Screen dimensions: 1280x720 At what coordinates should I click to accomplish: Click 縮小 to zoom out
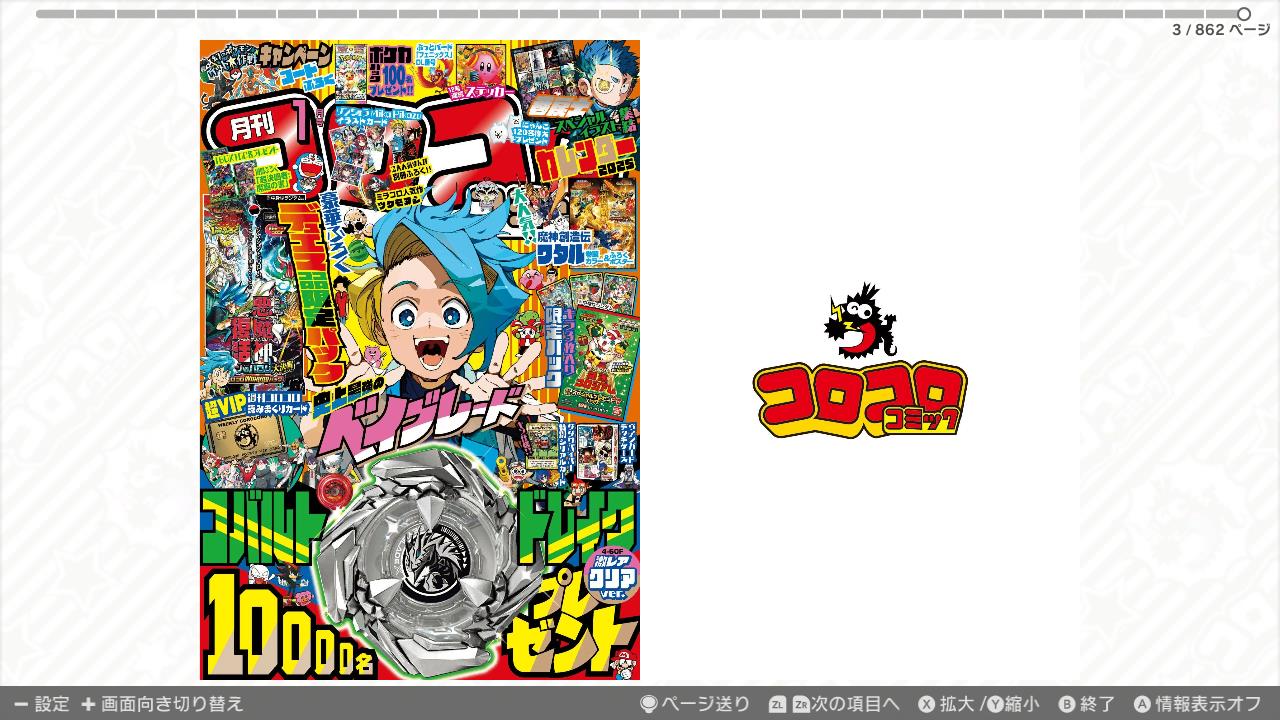(1022, 704)
